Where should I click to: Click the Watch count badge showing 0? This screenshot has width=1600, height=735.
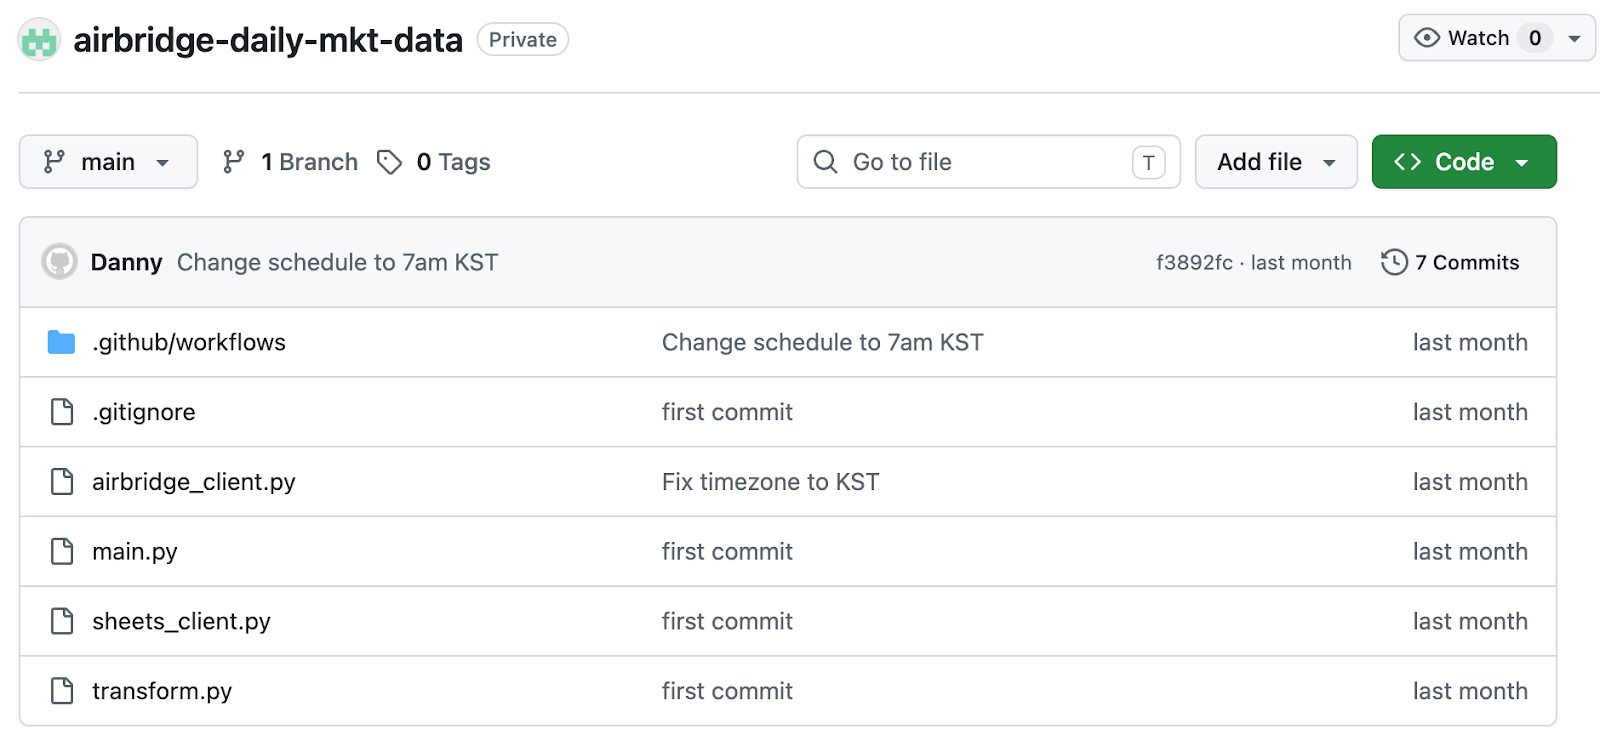pos(1535,38)
